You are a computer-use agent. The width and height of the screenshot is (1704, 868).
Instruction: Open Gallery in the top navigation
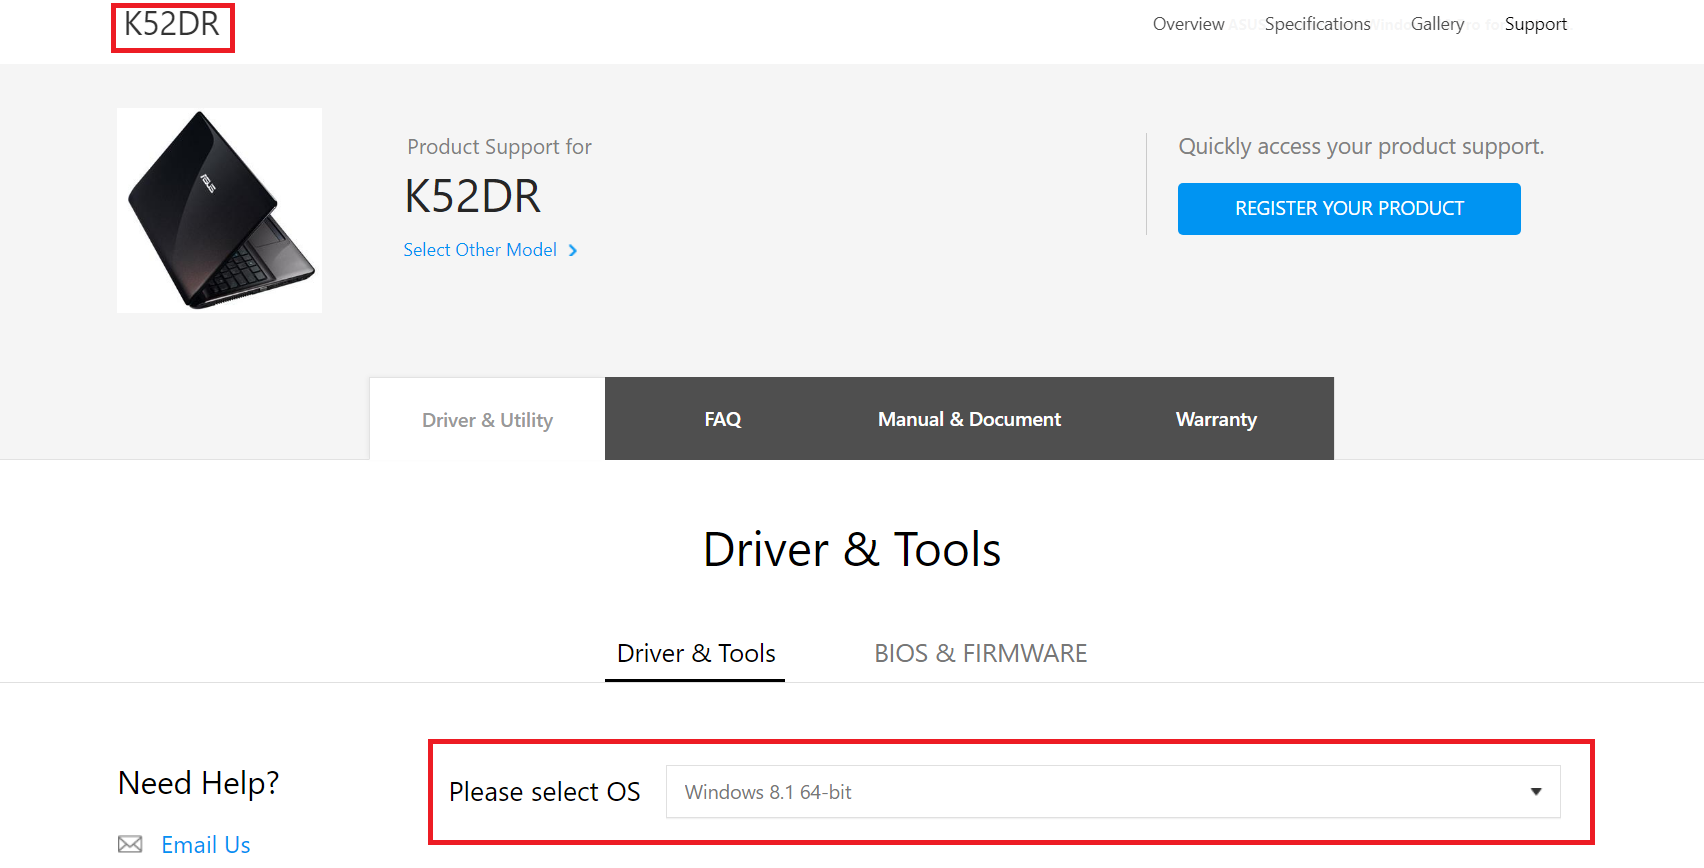coord(1437,24)
